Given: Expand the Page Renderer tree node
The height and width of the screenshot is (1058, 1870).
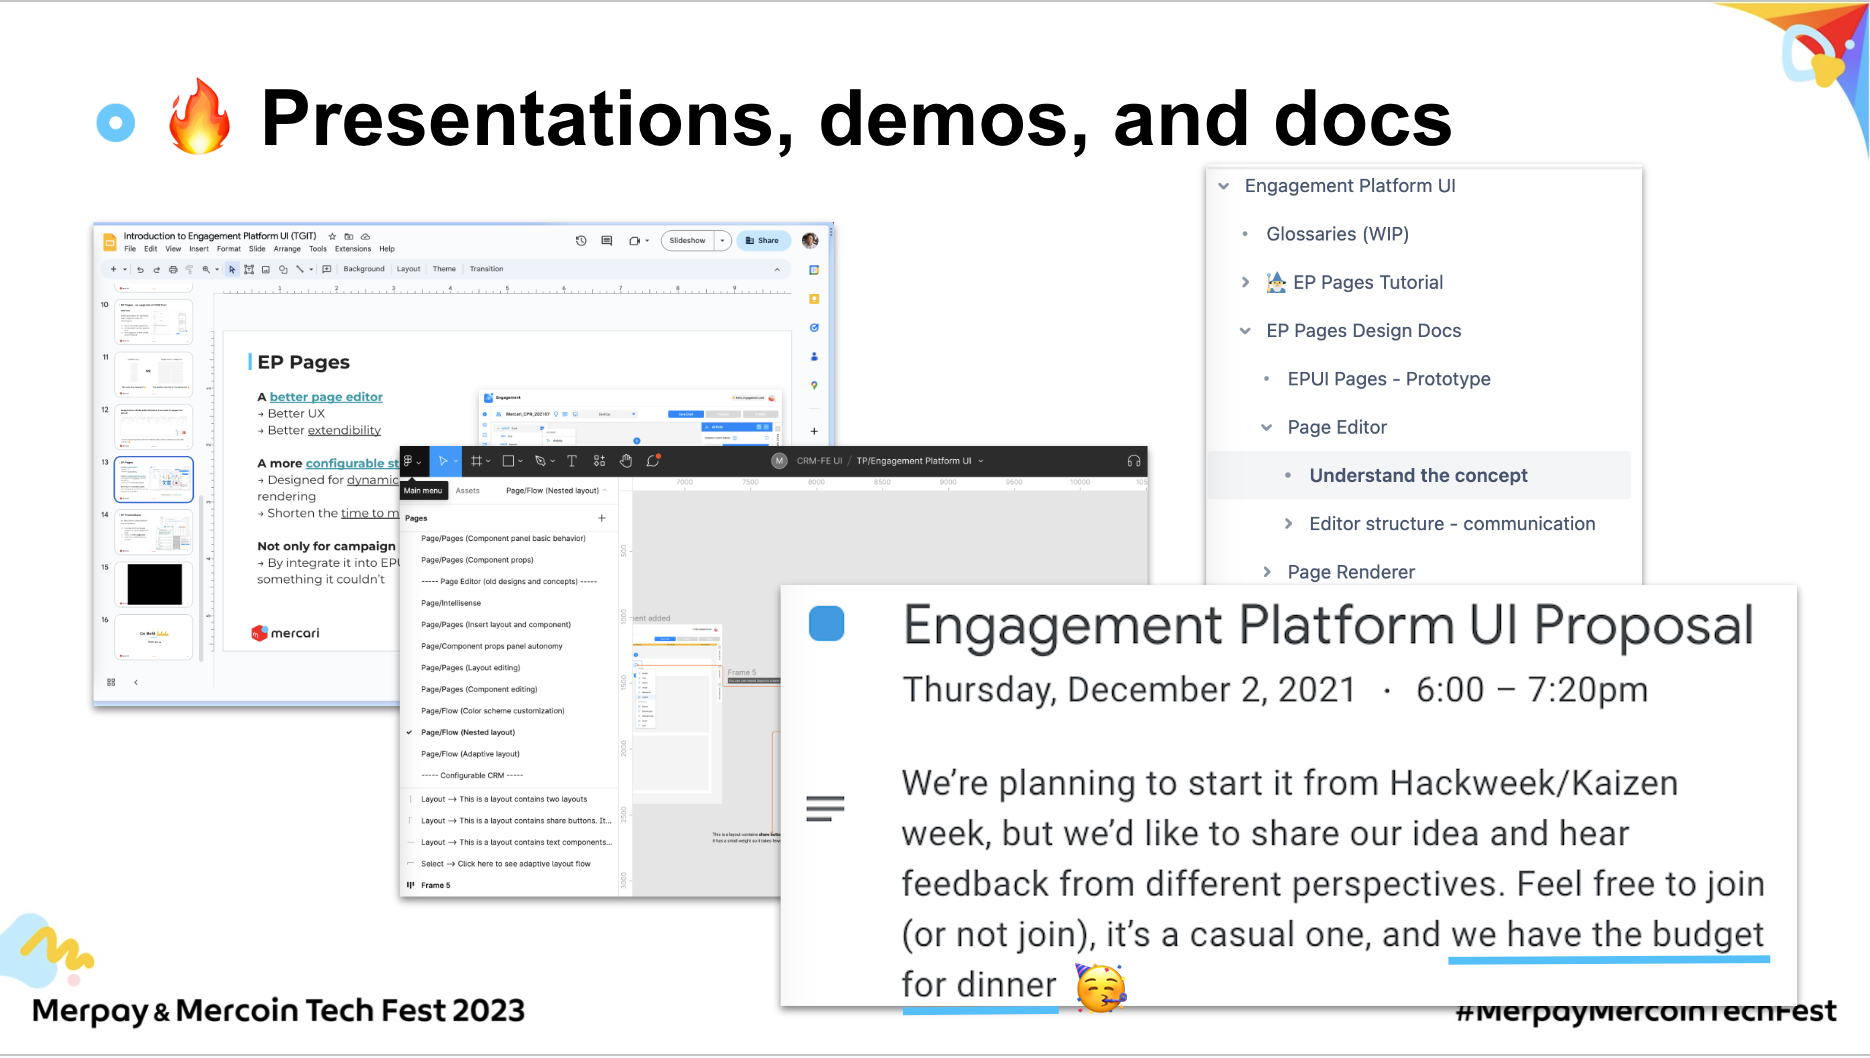Looking at the screenshot, I should tap(1267, 572).
